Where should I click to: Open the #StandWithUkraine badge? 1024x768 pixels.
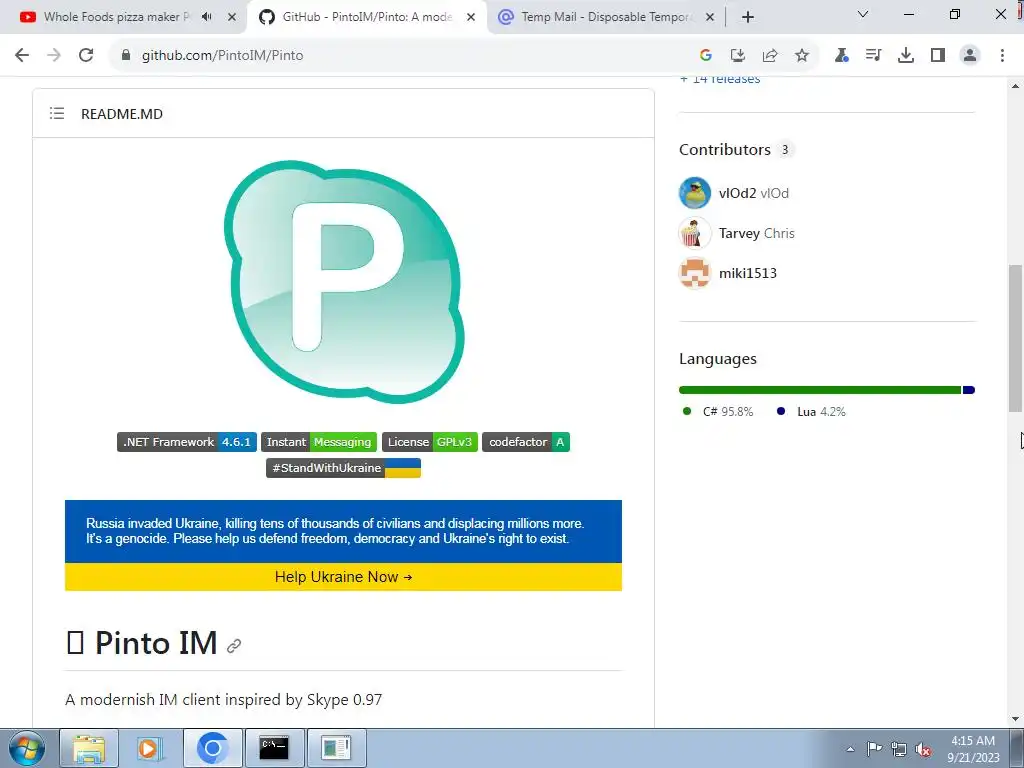tap(344, 468)
